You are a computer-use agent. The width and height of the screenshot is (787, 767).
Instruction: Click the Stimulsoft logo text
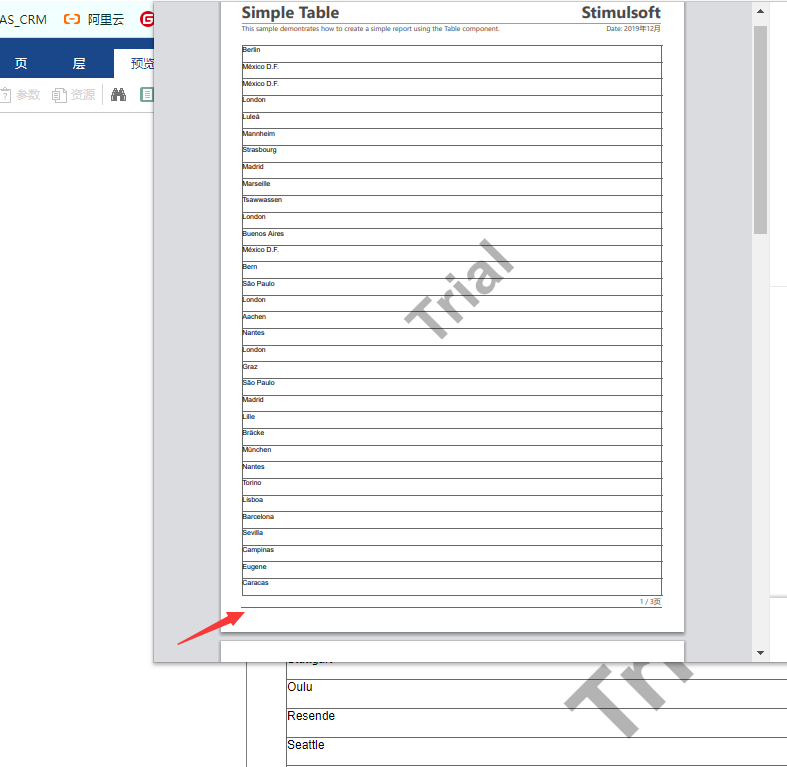click(x=621, y=13)
